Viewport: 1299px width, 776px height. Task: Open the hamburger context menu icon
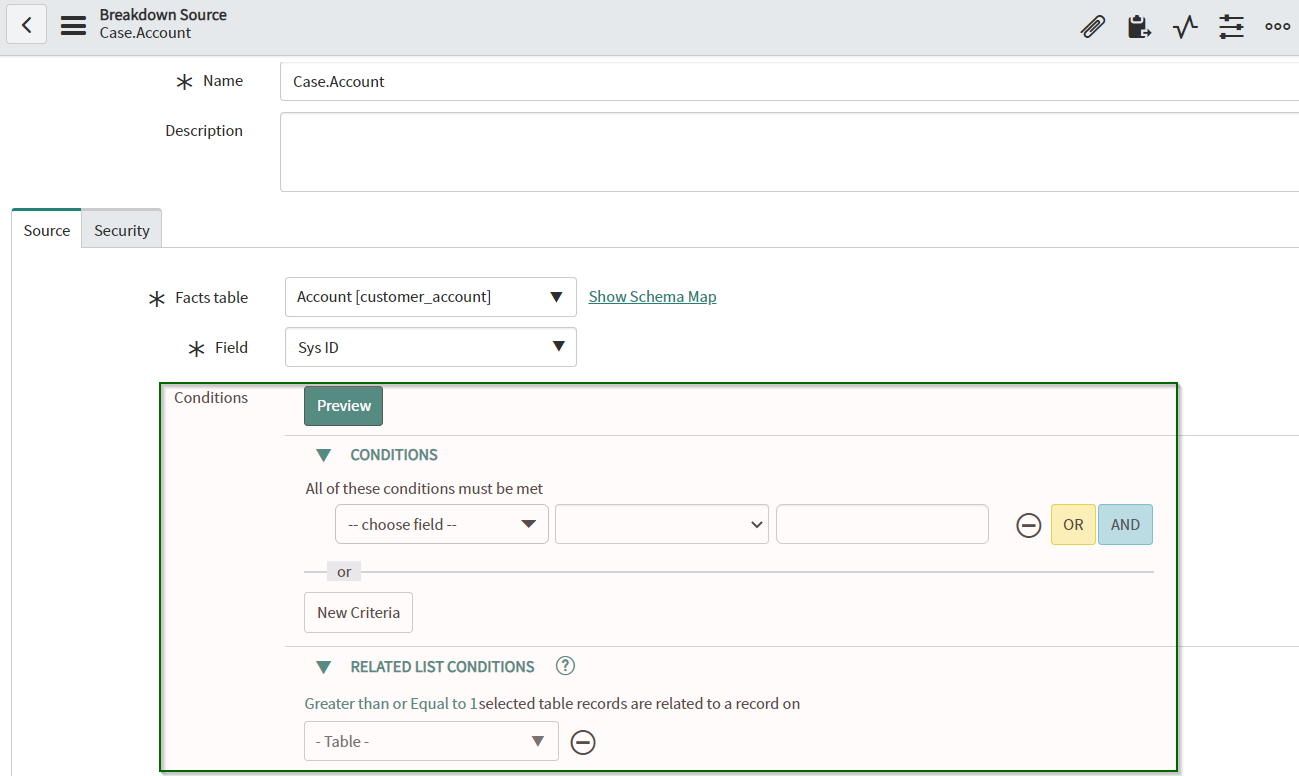point(73,25)
